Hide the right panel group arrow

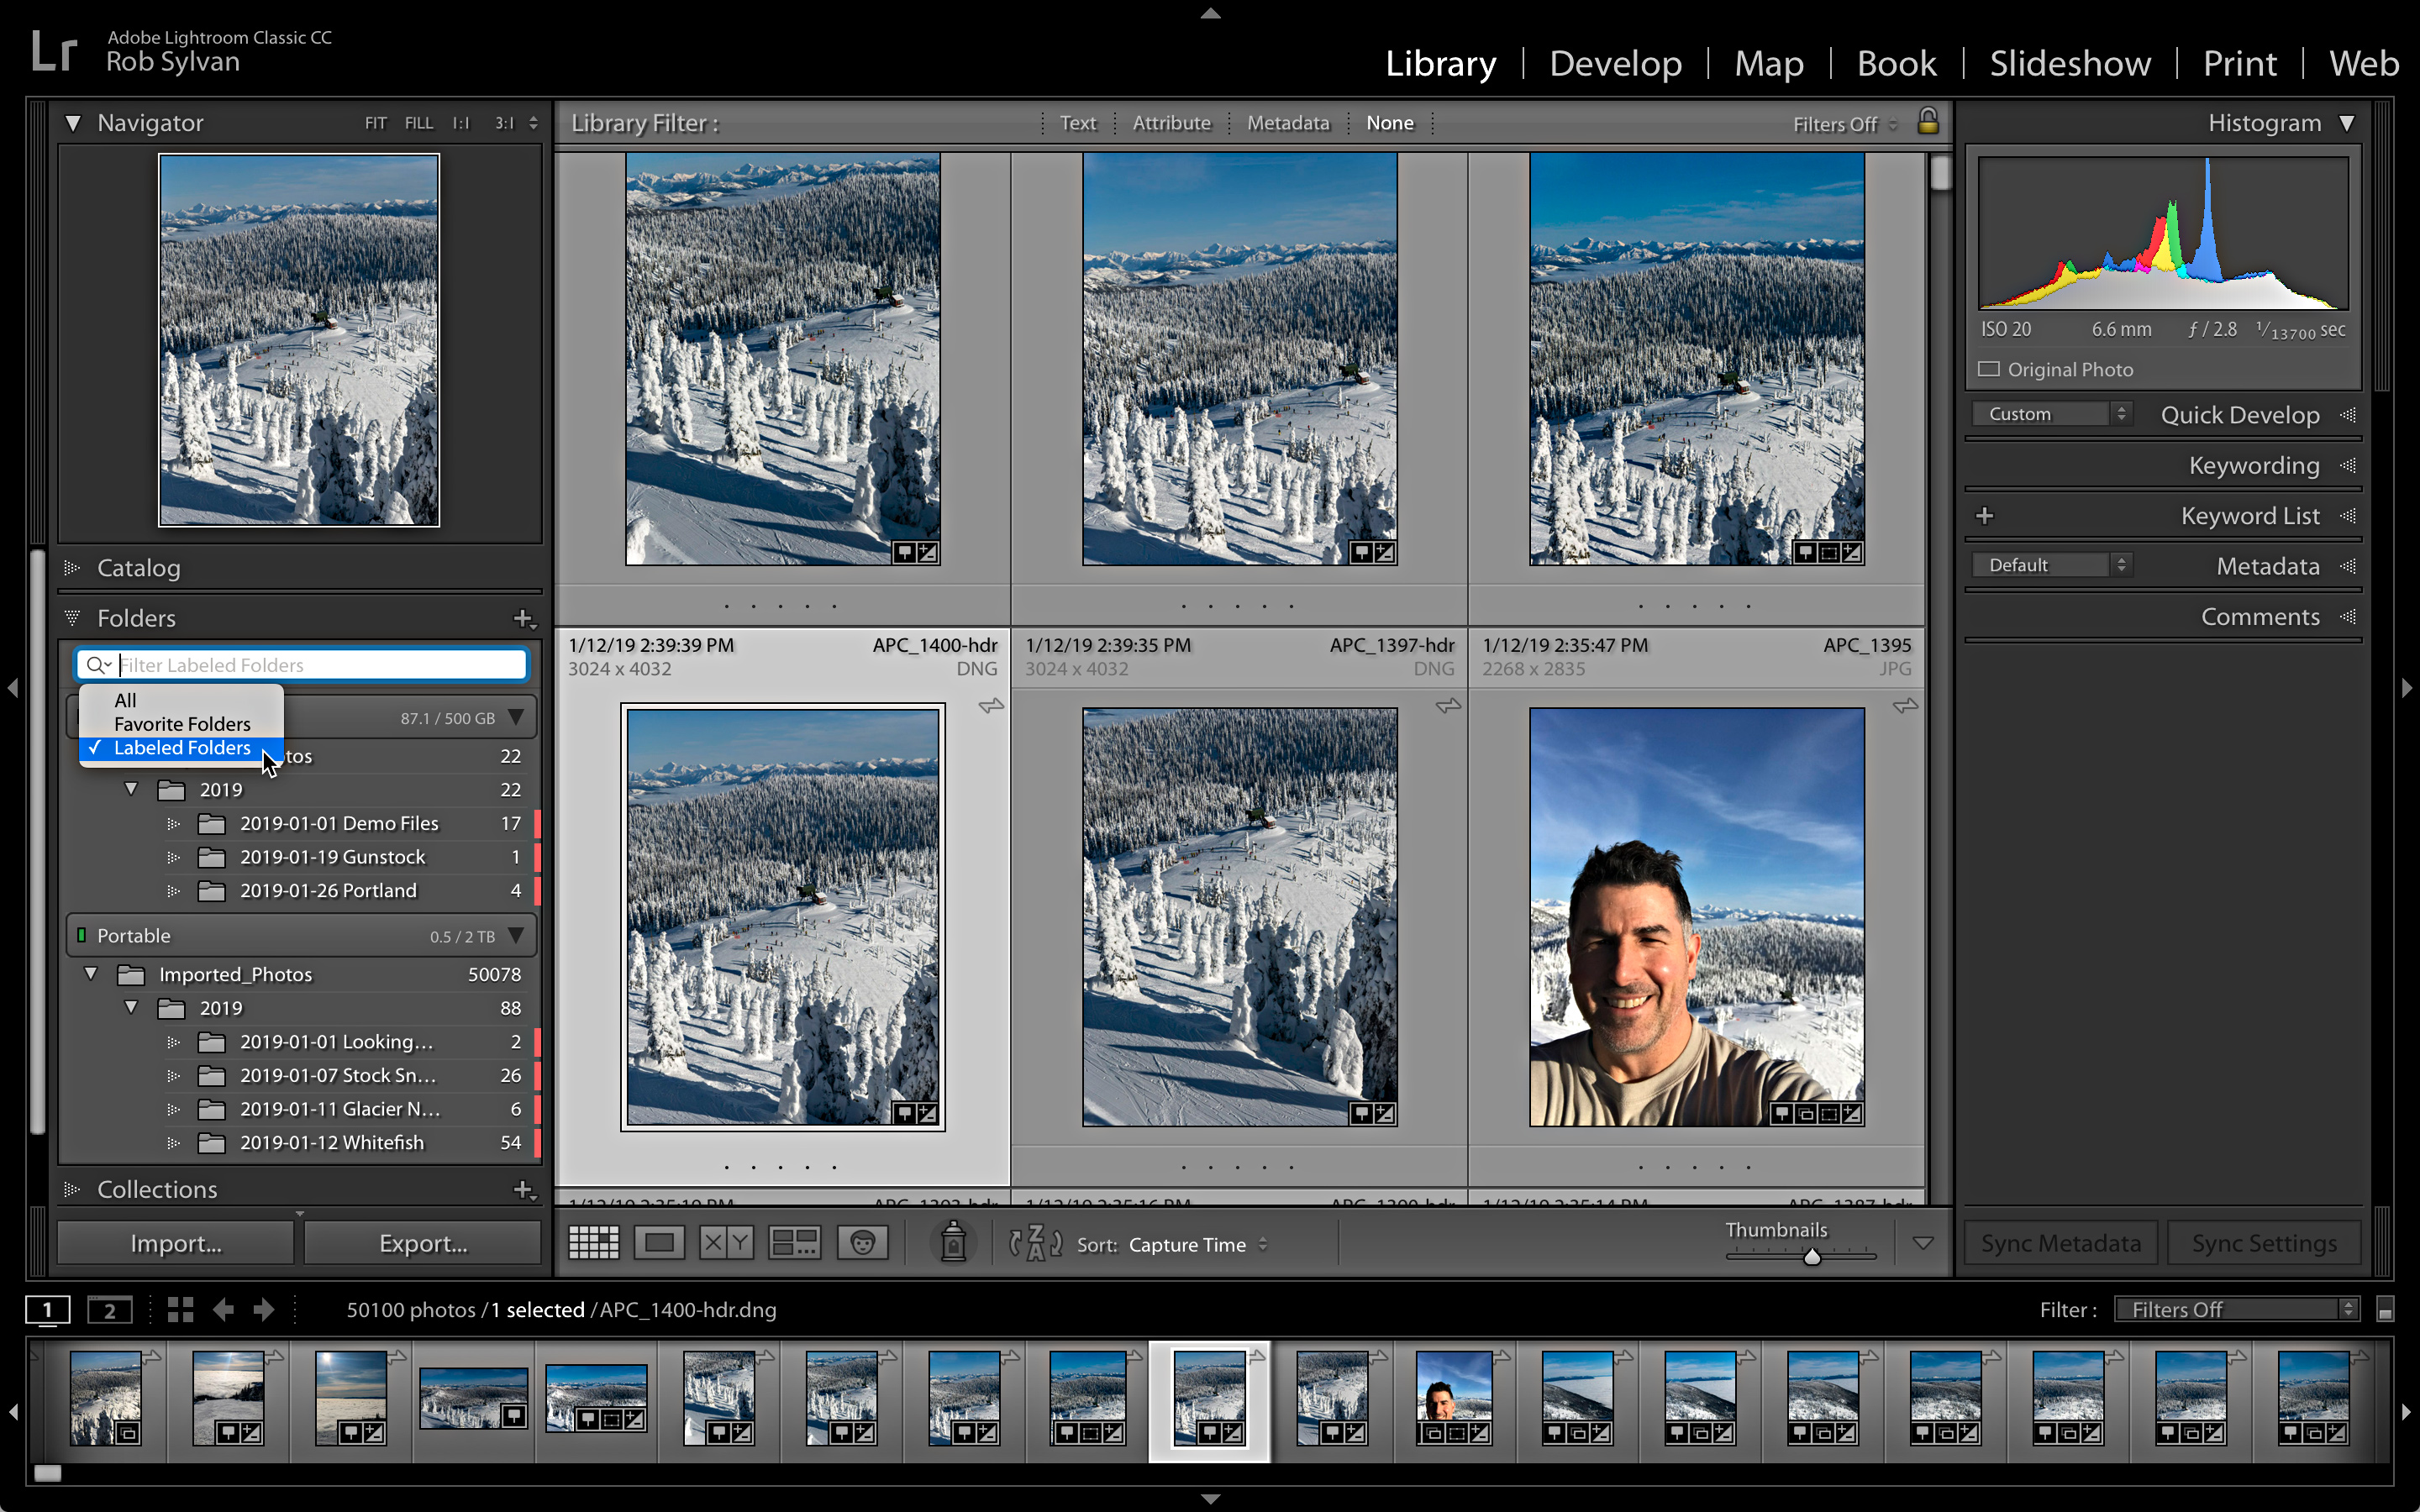pyautogui.click(x=2406, y=687)
